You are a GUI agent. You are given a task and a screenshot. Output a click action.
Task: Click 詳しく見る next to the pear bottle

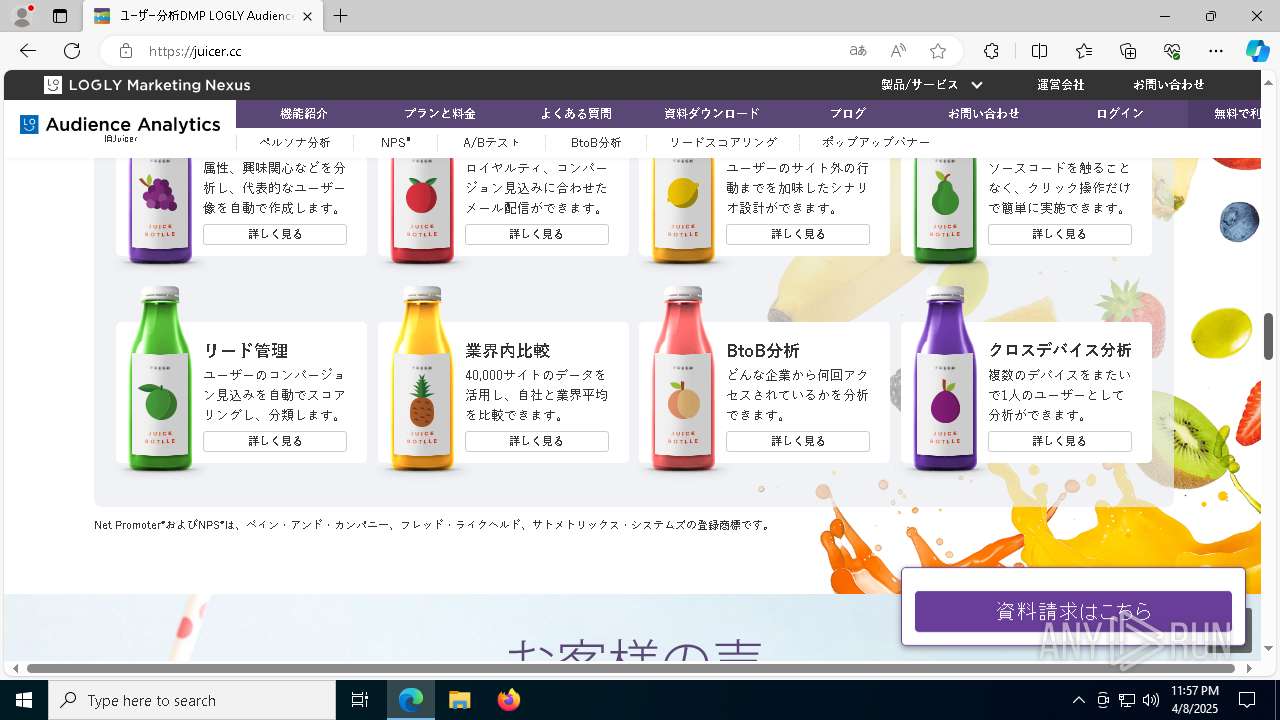(x=1060, y=234)
